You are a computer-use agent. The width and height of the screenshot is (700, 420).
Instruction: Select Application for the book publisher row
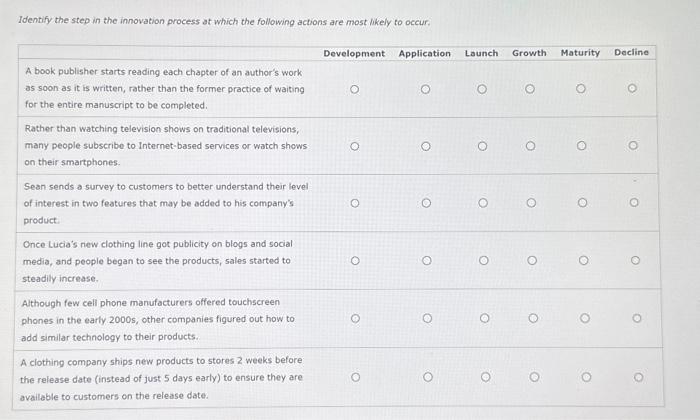click(x=425, y=89)
